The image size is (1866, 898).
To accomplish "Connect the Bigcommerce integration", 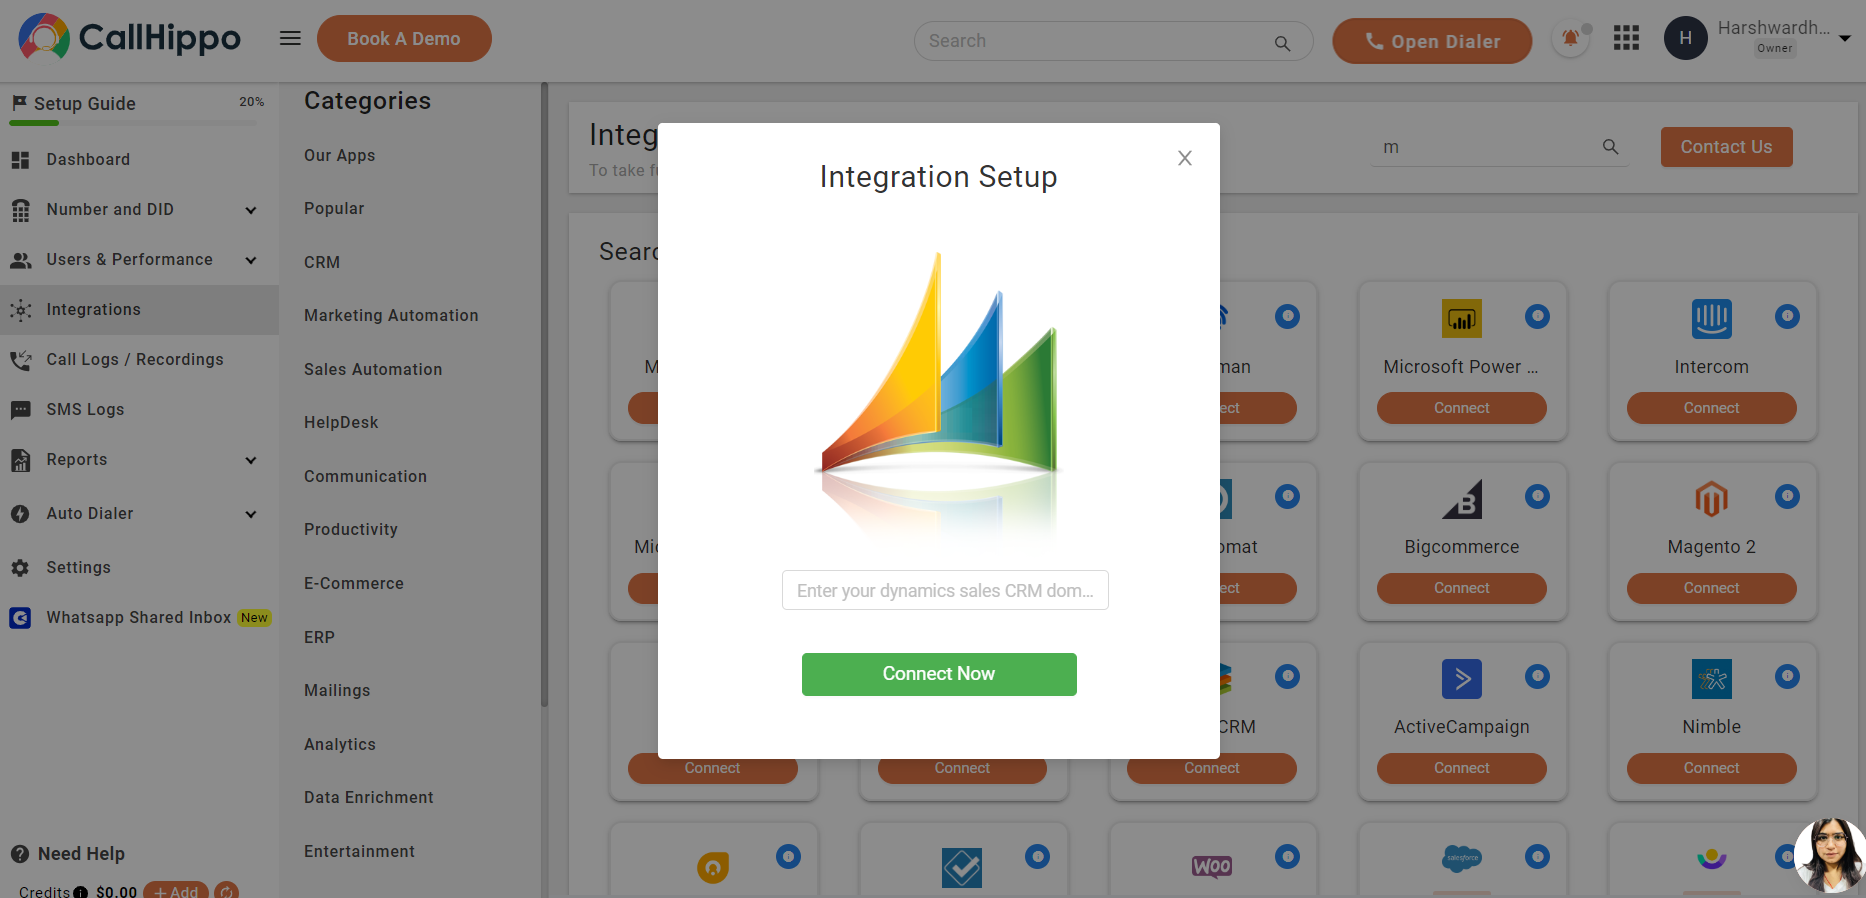I will coord(1462,588).
